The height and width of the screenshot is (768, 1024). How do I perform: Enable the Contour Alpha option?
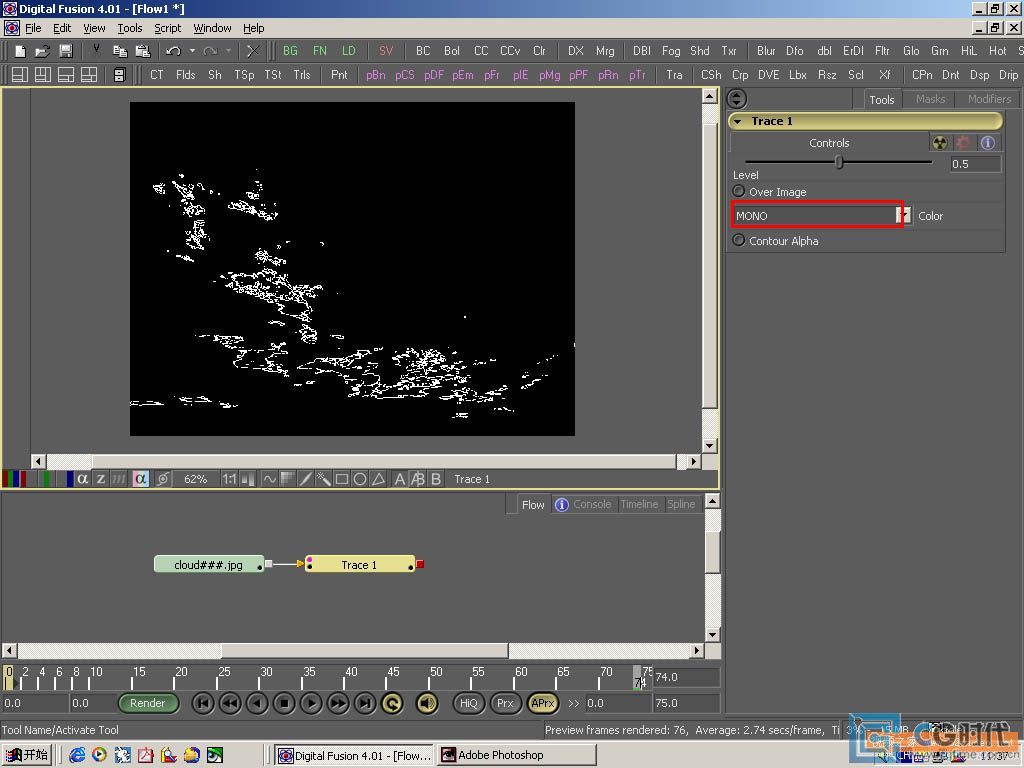pos(739,240)
